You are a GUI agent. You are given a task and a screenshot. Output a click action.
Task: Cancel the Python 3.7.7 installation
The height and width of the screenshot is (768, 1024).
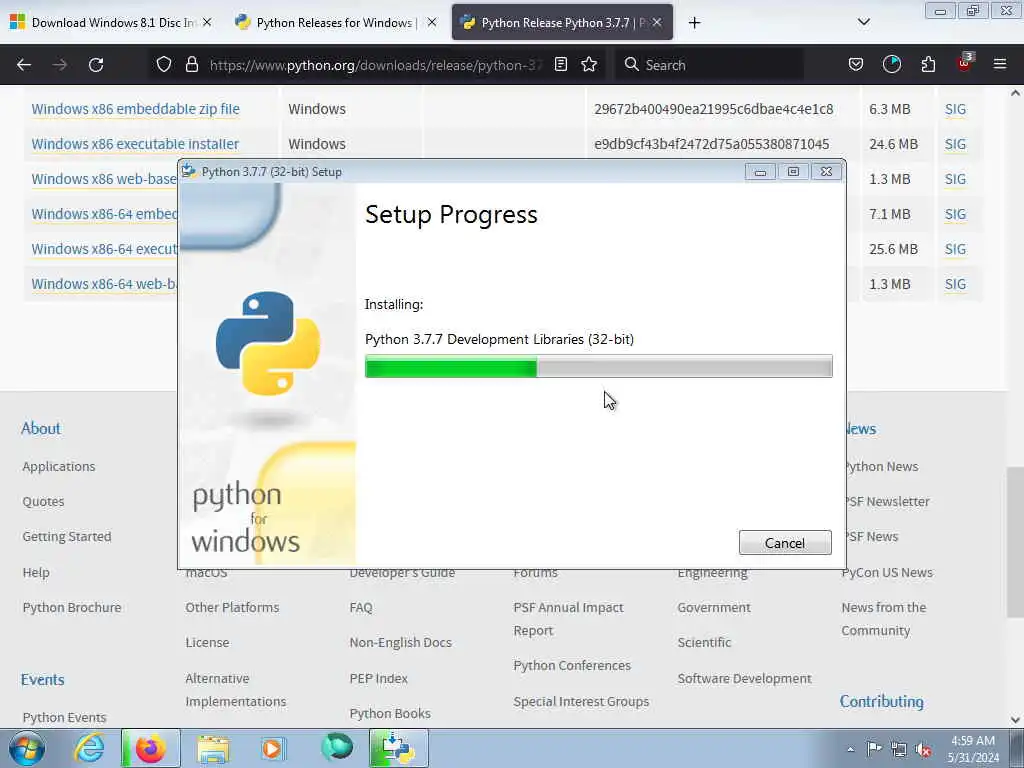(785, 543)
